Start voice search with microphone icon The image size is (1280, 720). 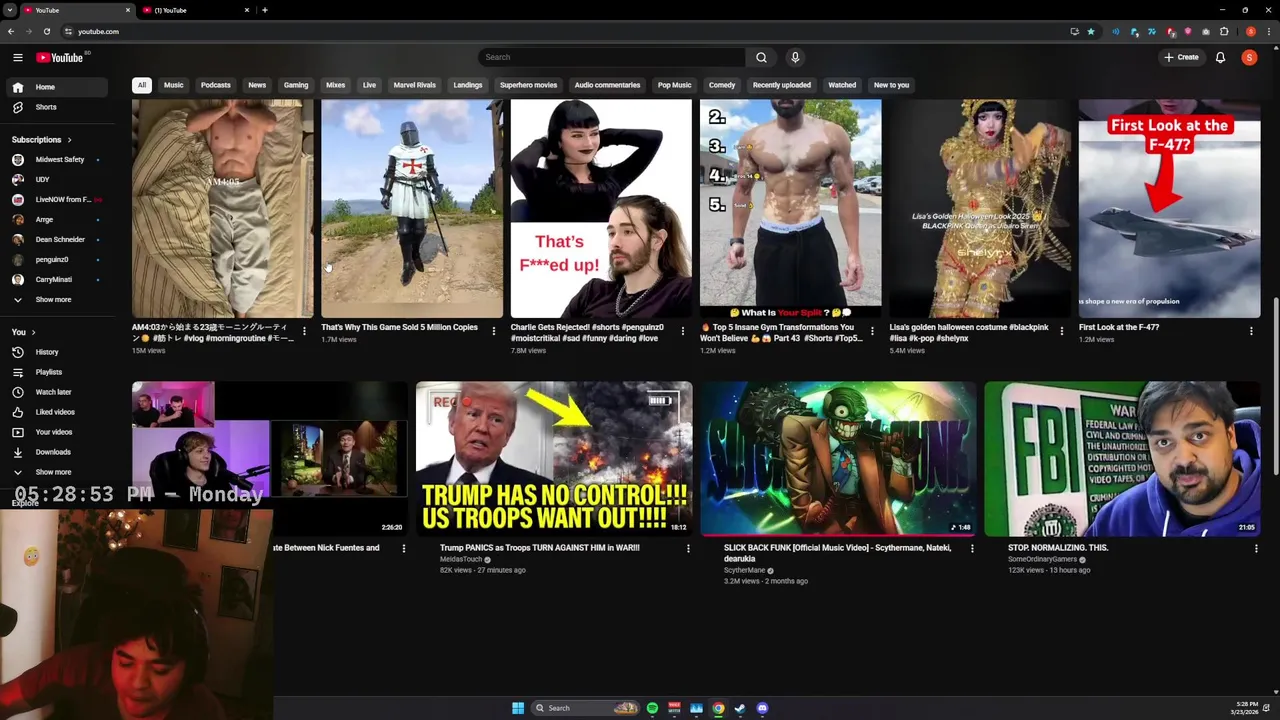coord(795,57)
